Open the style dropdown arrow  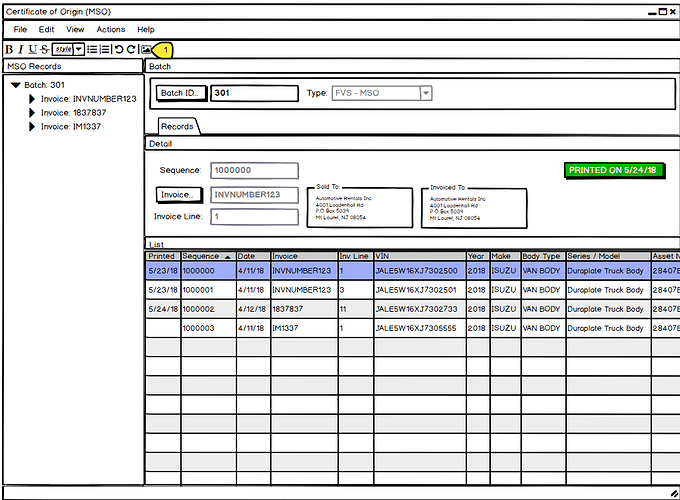click(78, 49)
